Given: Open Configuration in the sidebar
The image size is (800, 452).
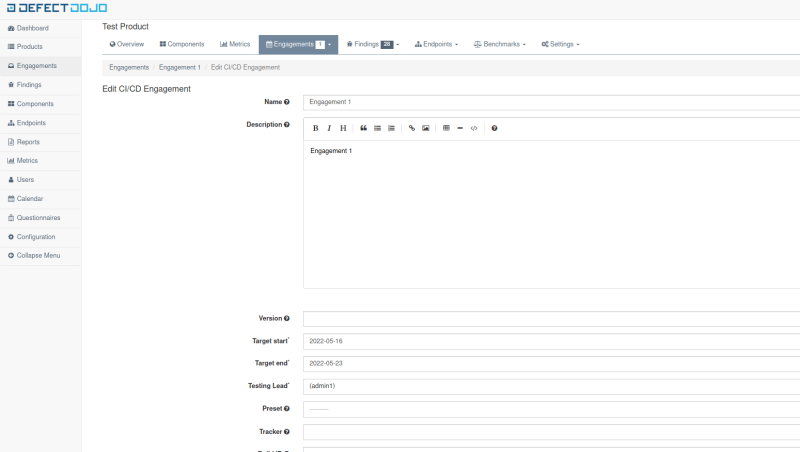Looking at the screenshot, I should coord(40,237).
